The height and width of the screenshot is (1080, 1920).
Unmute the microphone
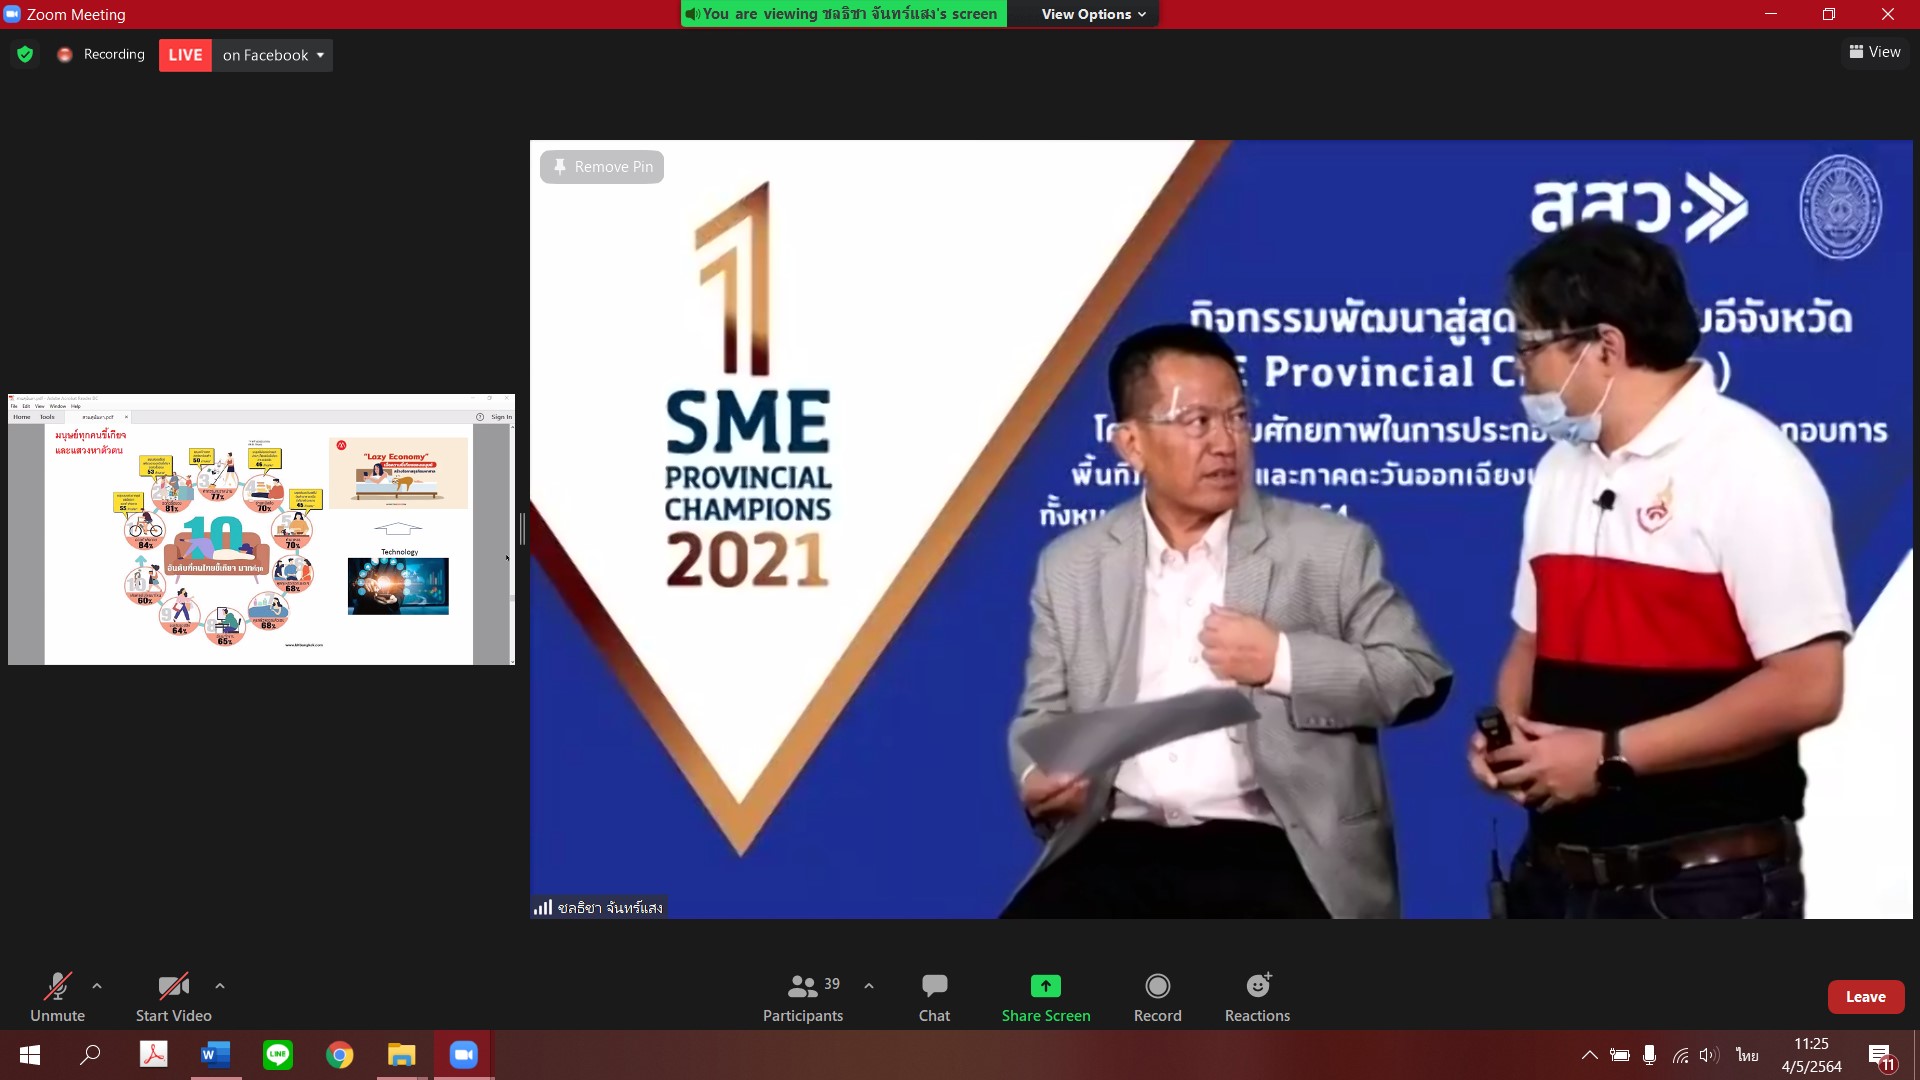(x=57, y=987)
